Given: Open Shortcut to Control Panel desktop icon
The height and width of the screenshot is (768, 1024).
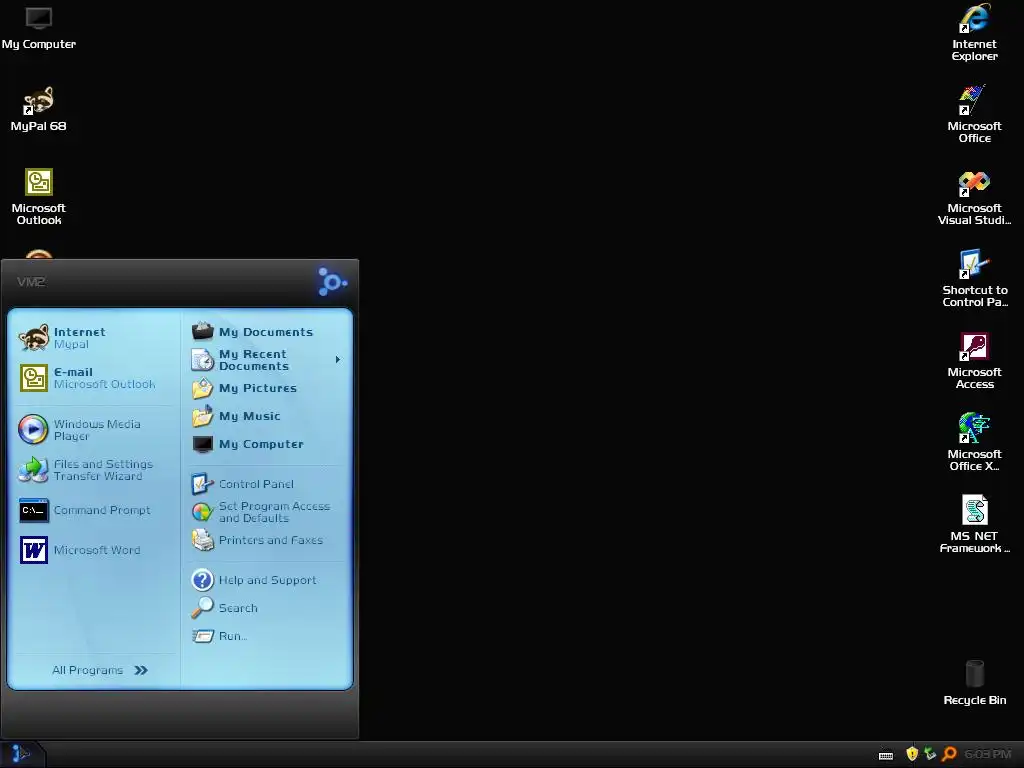Looking at the screenshot, I should tap(974, 279).
